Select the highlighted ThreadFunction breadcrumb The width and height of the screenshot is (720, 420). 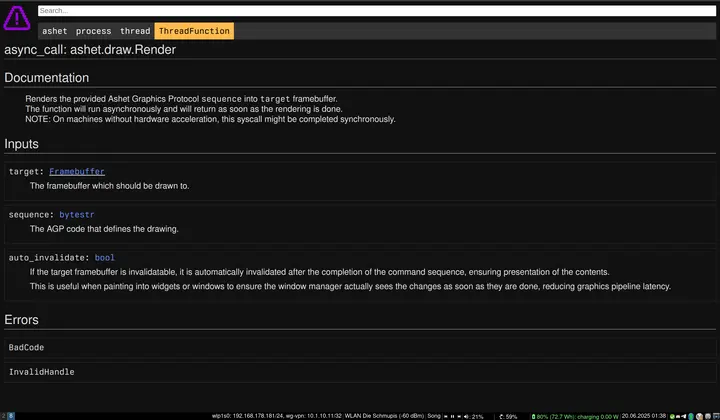coord(194,31)
